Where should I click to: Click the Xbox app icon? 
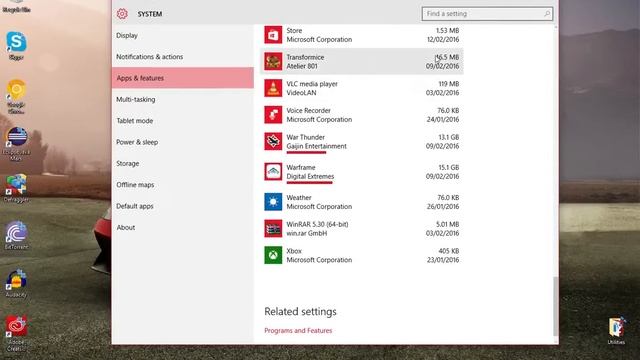coord(273,255)
